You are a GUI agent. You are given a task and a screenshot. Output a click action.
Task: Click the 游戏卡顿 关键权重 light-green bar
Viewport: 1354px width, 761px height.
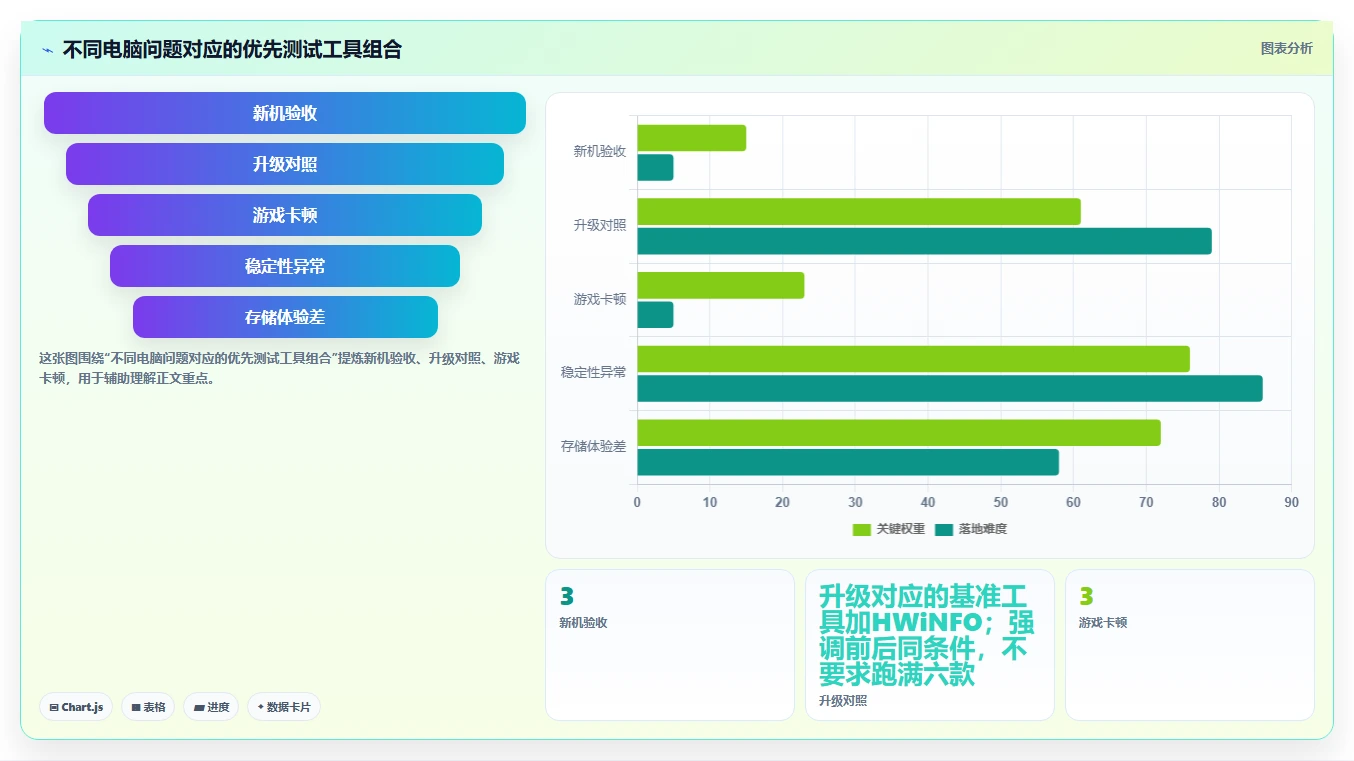(x=721, y=285)
